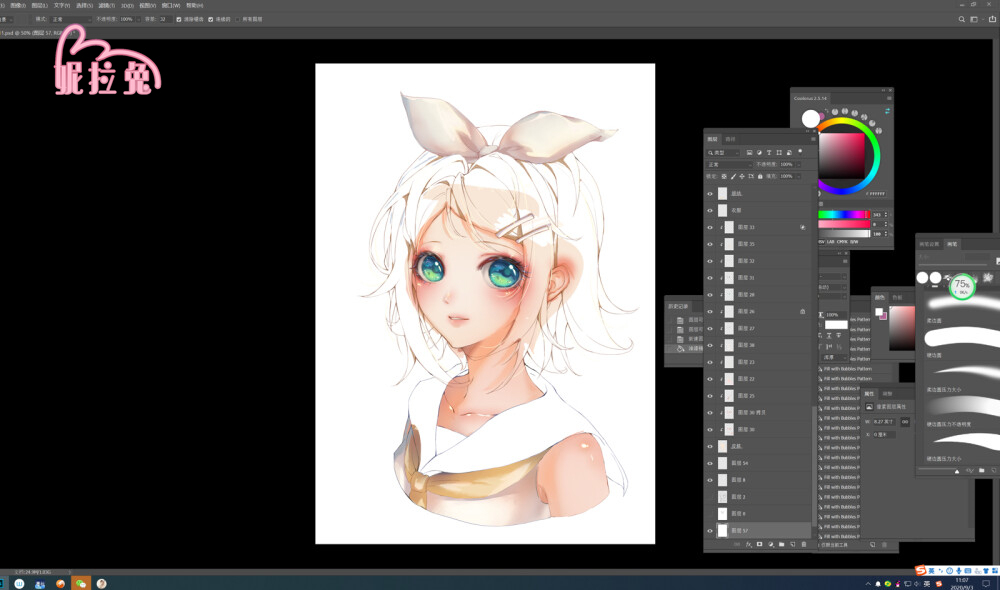The image size is (1000, 590).
Task: Open workspace switcher icon top-right
Action: tap(974, 19)
